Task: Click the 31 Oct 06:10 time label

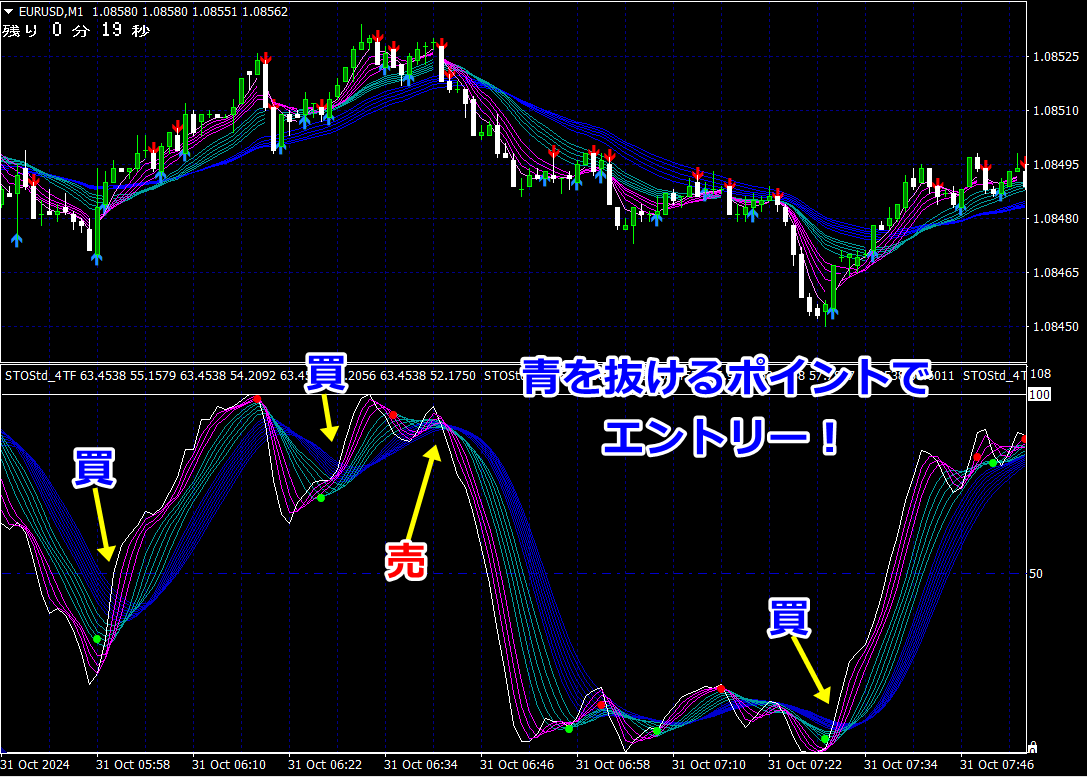Action: pyautogui.click(x=229, y=765)
